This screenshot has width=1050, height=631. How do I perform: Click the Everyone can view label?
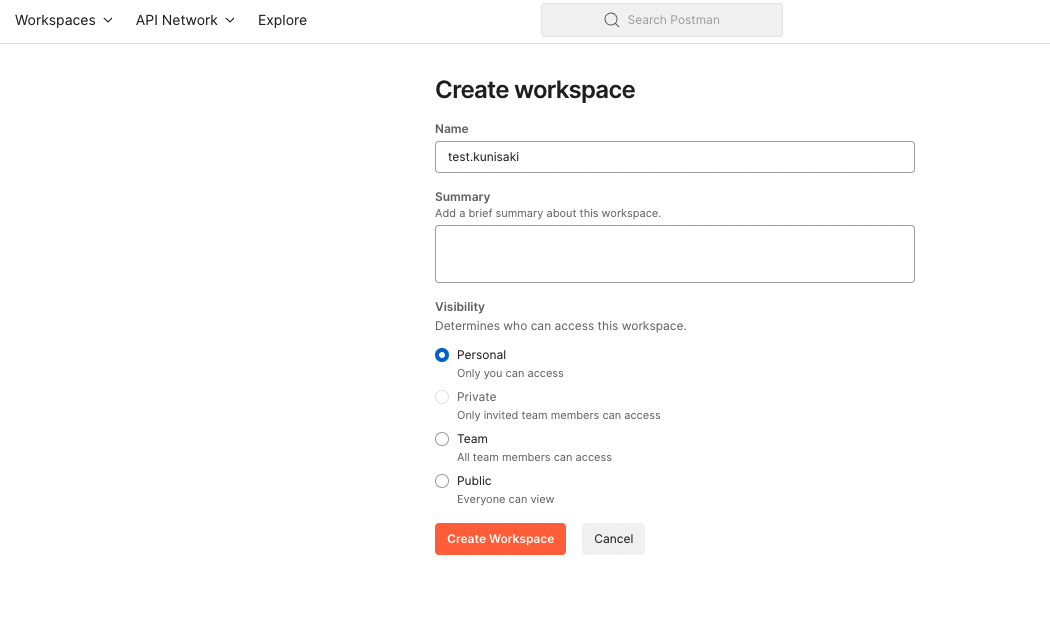point(506,499)
